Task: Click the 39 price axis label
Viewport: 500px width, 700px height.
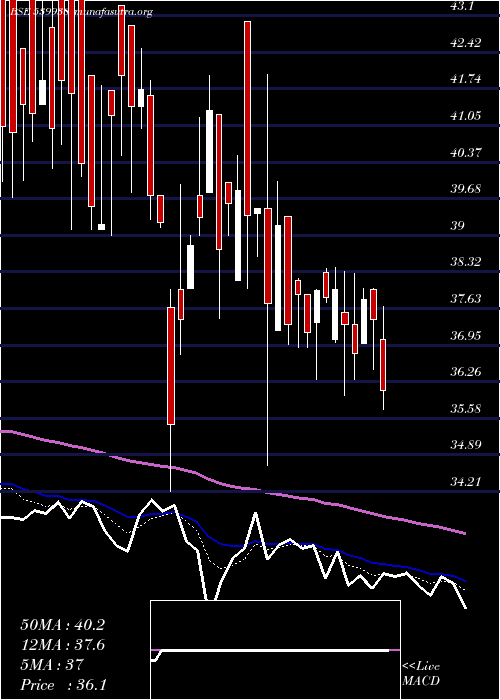Action: point(458,225)
